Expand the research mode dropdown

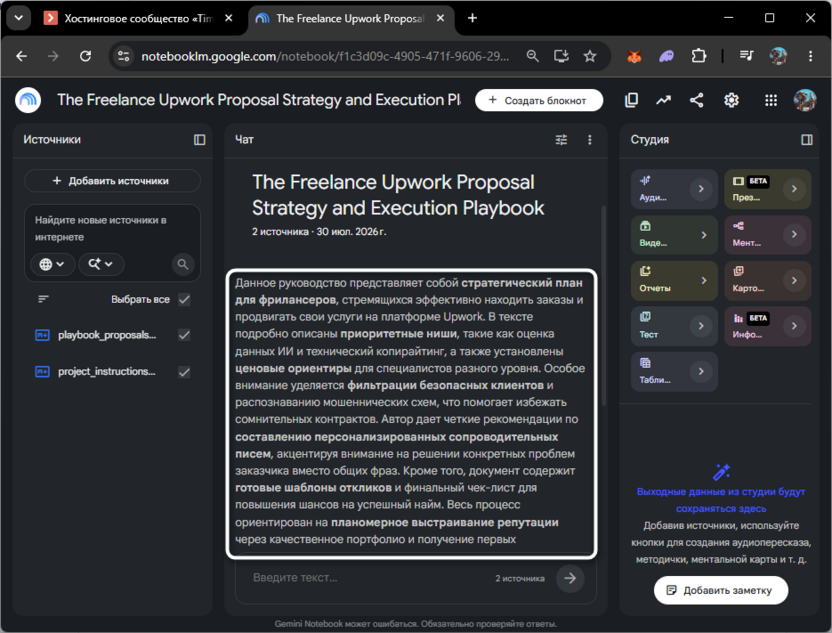coord(101,264)
